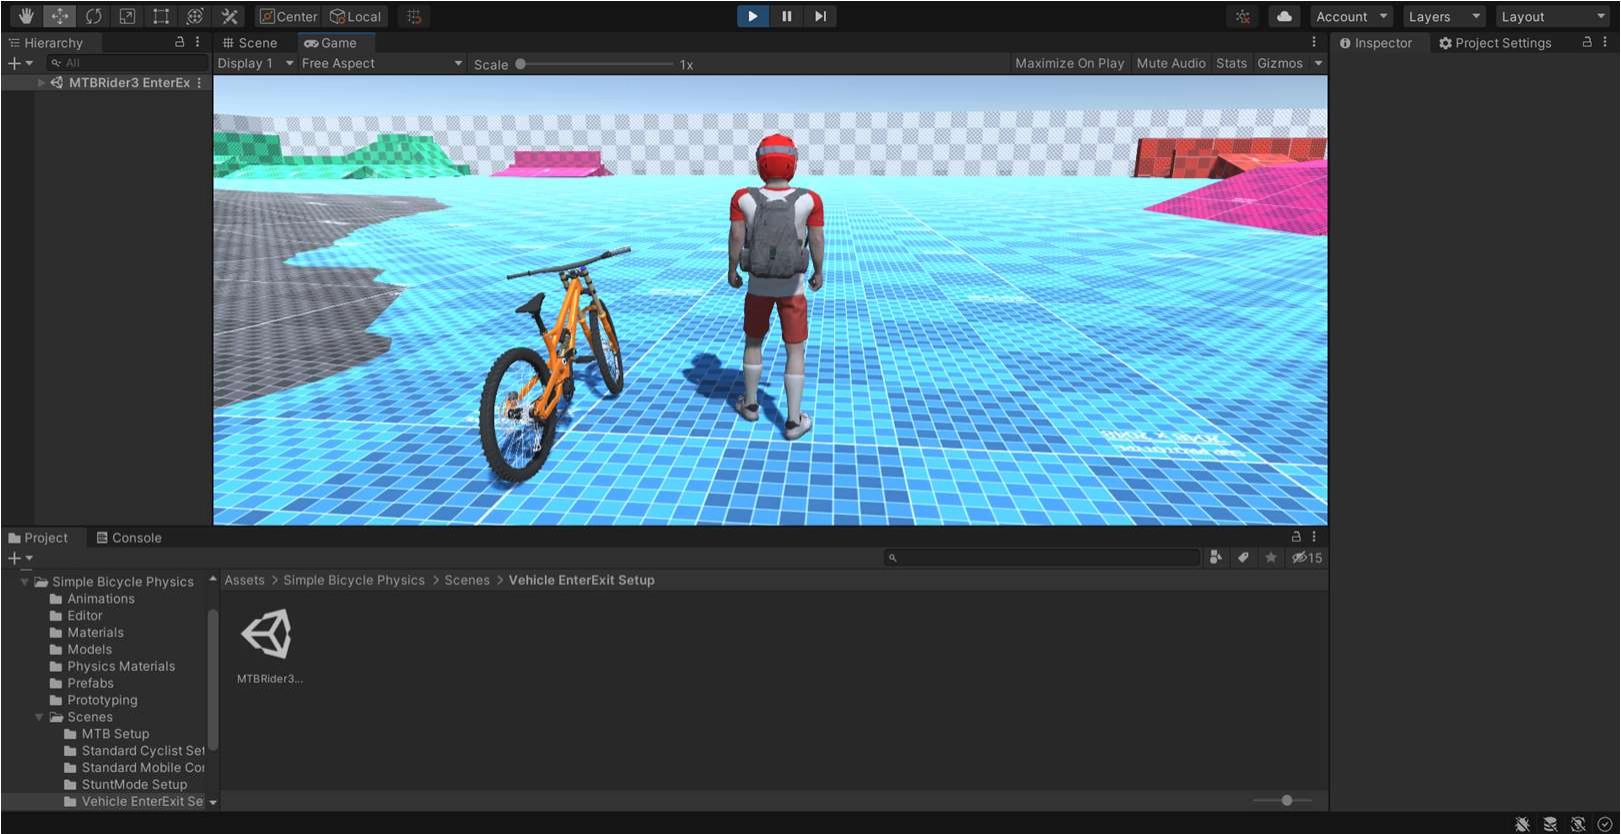1621x834 pixels.
Task: Toggle Maximize On Play
Action: pyautogui.click(x=1069, y=63)
